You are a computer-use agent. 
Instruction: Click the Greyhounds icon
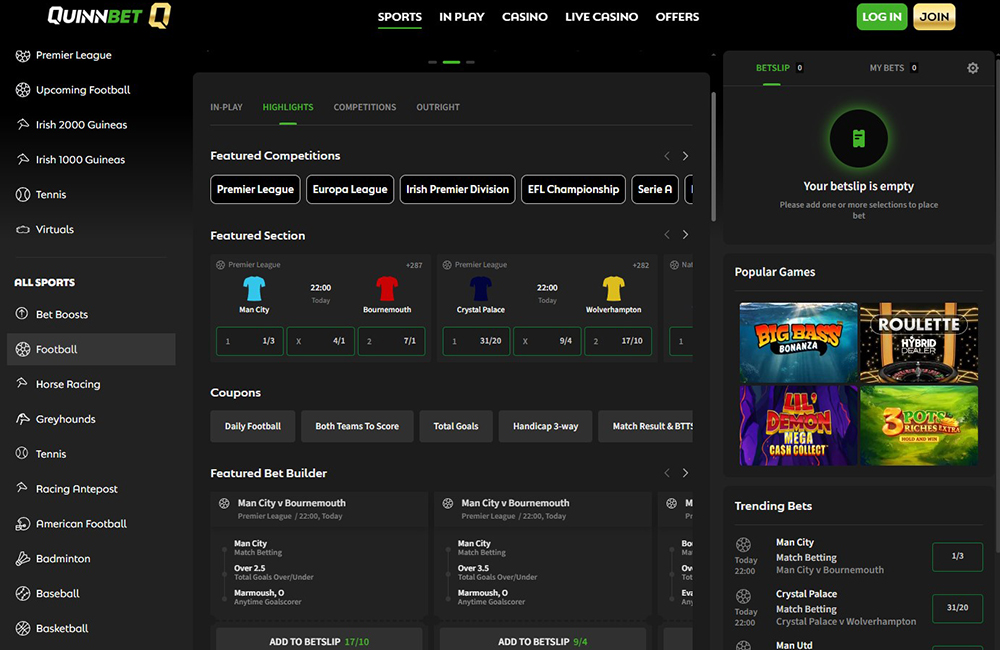23,419
